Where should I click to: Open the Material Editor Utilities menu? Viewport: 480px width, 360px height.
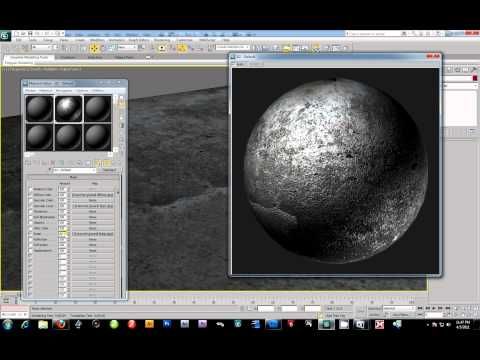[x=98, y=91]
